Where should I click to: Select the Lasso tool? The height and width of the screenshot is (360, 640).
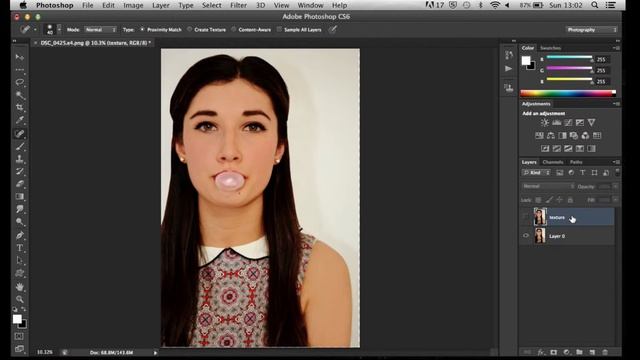click(x=20, y=82)
